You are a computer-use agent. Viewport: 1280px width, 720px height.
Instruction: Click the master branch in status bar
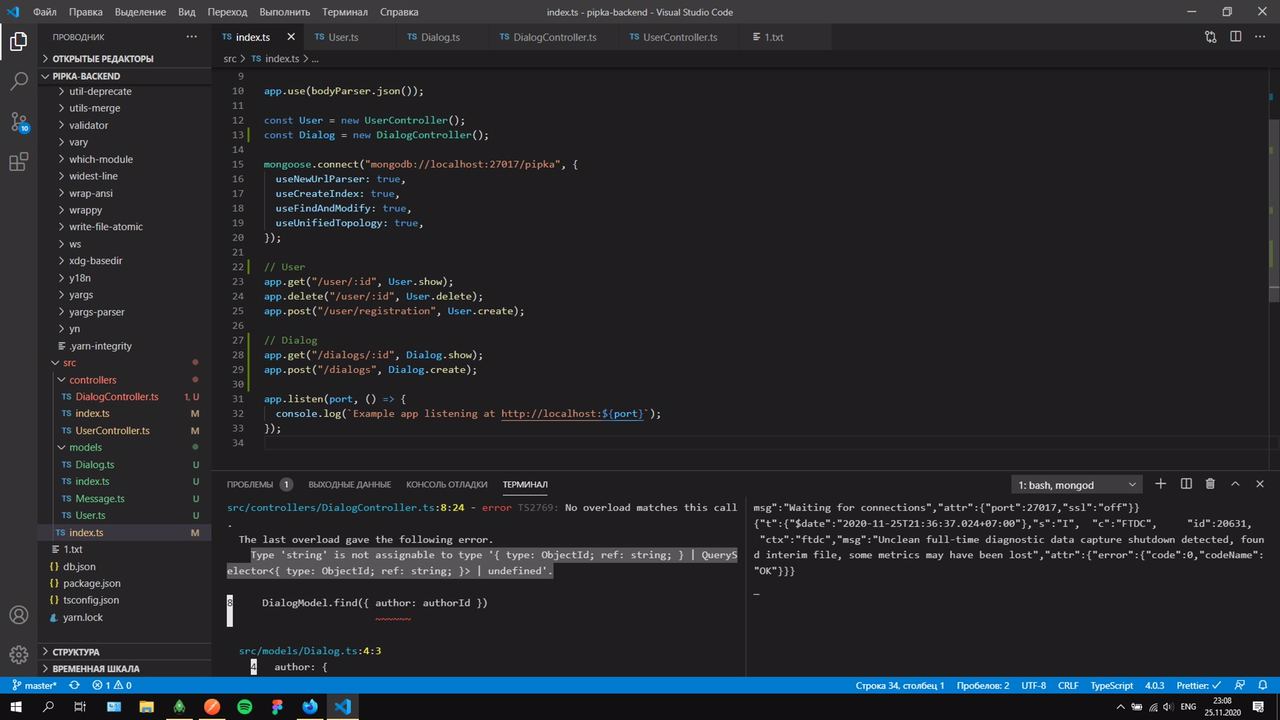pos(34,686)
